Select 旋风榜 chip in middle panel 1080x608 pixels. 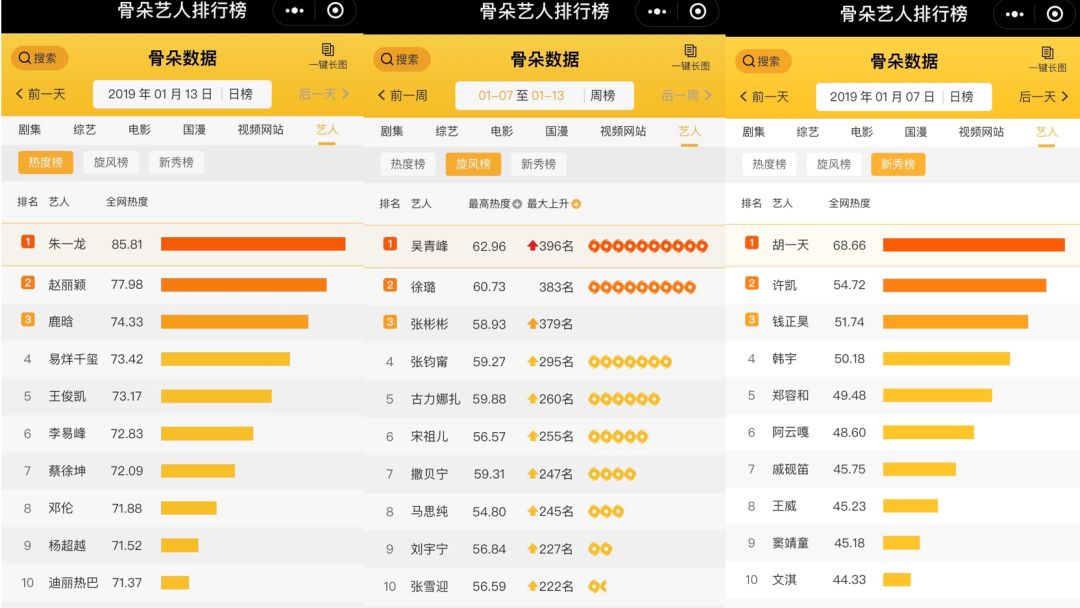473,164
